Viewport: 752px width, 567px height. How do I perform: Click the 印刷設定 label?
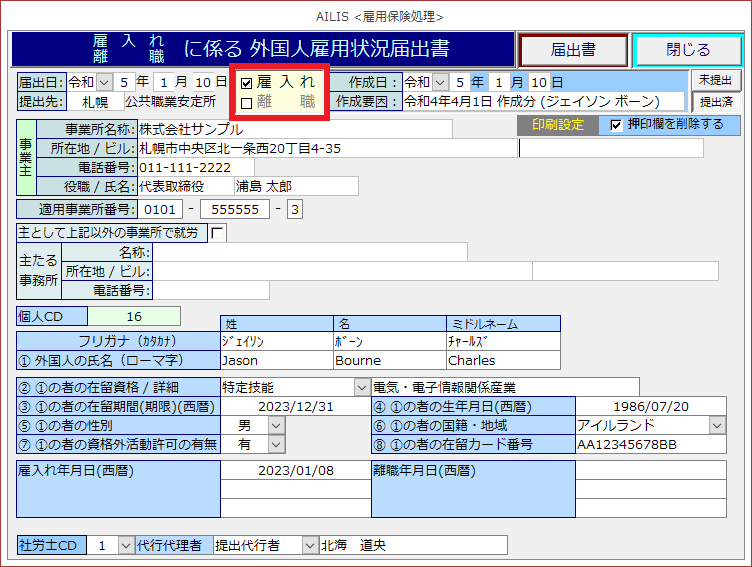coord(558,125)
